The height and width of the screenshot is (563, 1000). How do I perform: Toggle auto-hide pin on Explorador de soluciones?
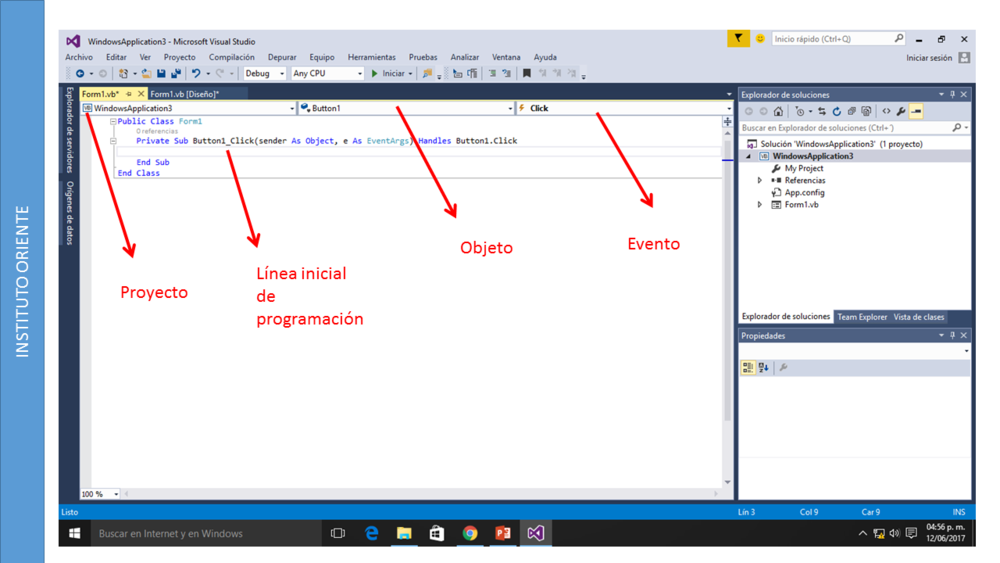(x=952, y=95)
